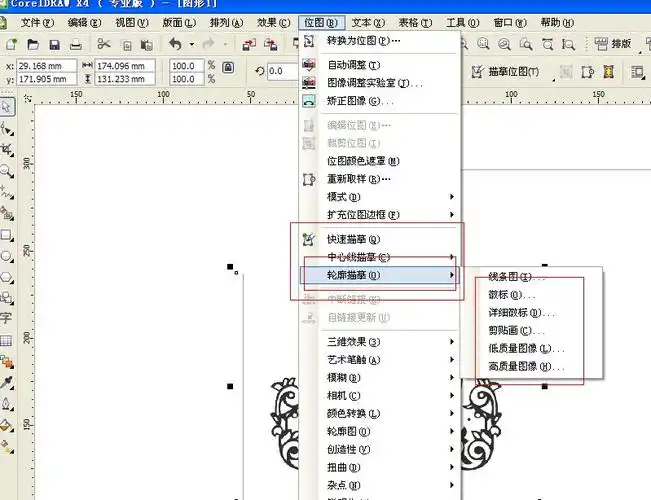
Task: Select the Basic shapes tool
Action: pyautogui.click(x=7, y=297)
